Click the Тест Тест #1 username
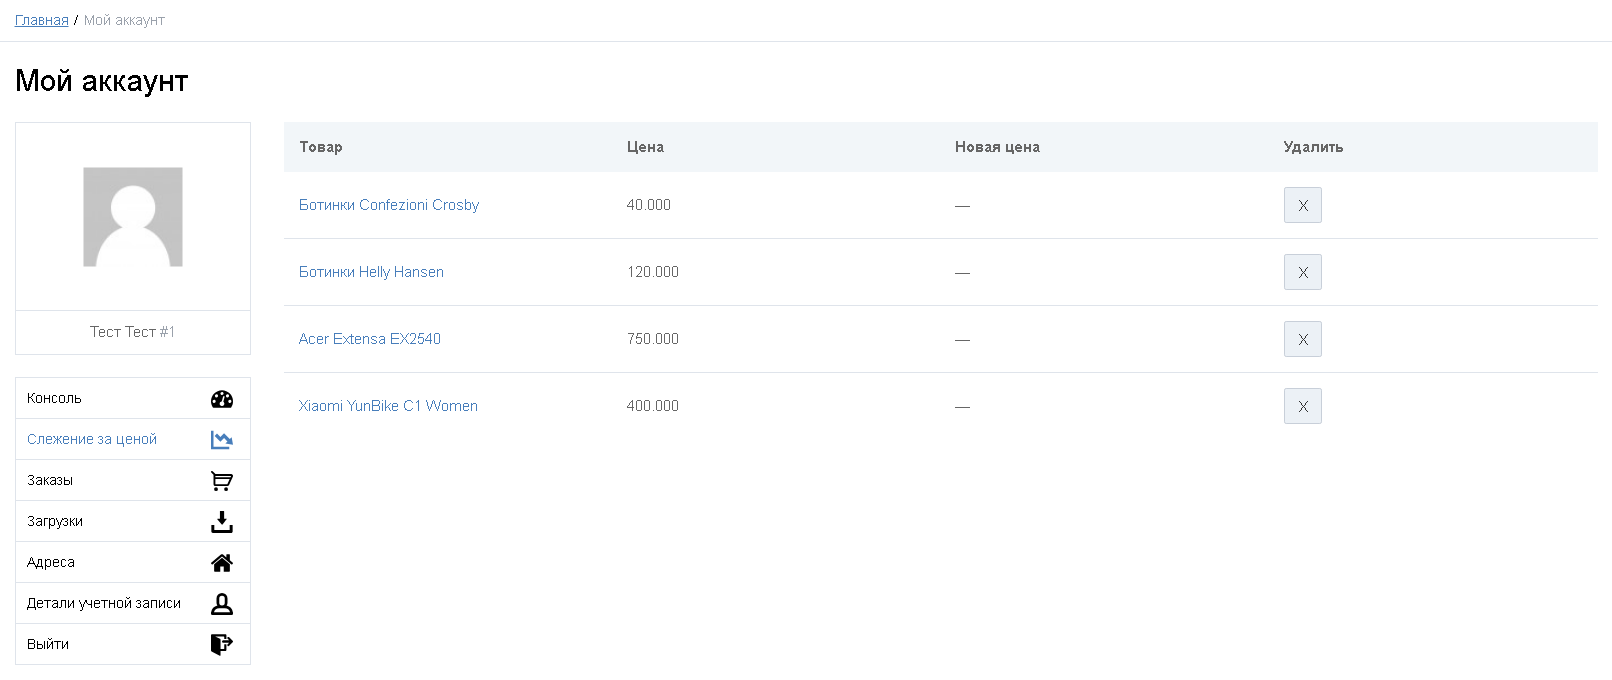The height and width of the screenshot is (680, 1612). pyautogui.click(x=132, y=332)
